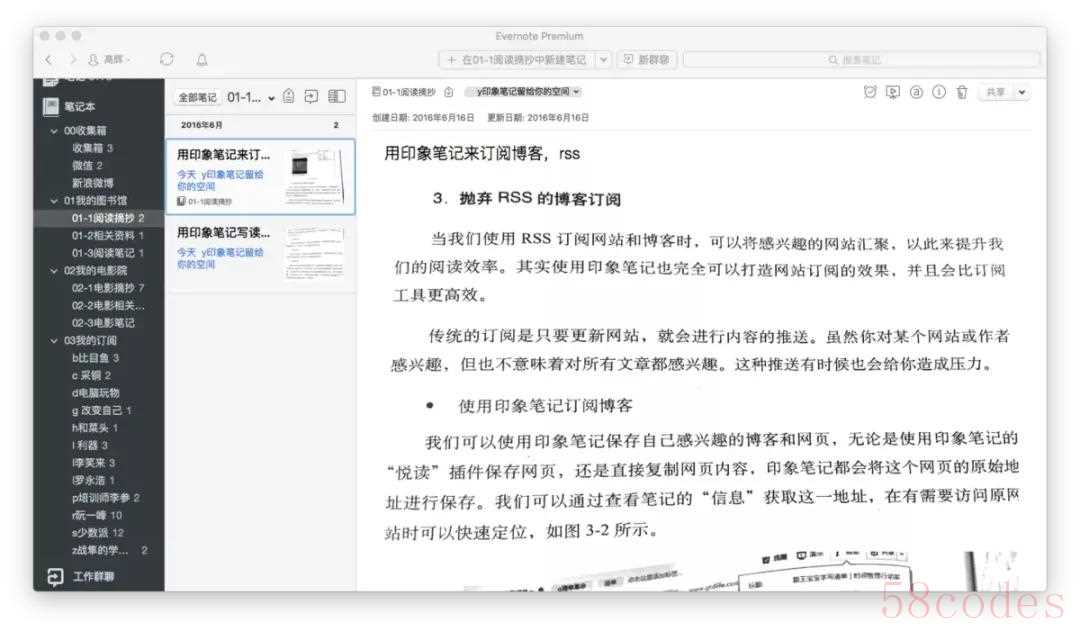The height and width of the screenshot is (631, 1080).
Task: Open the z战隼的学... notebook
Action: point(109,550)
